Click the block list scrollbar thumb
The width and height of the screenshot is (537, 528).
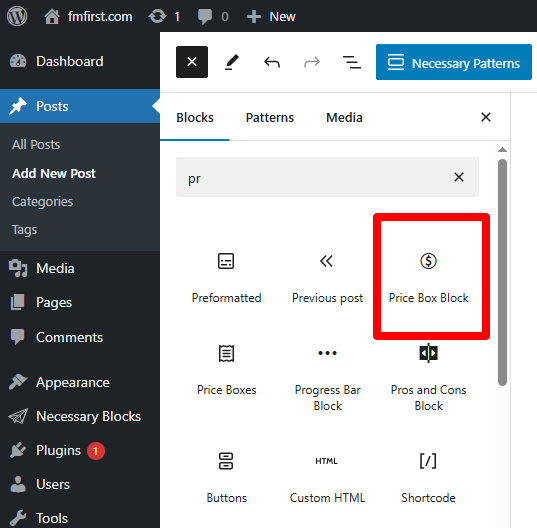(502, 273)
